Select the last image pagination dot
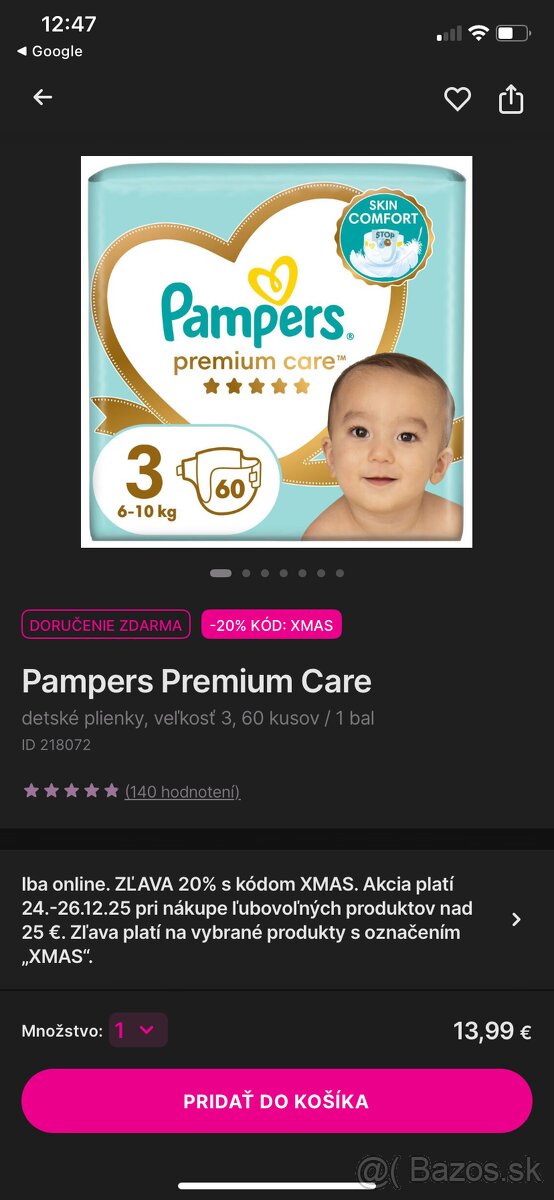Screen dimensions: 554x1200 340,573
